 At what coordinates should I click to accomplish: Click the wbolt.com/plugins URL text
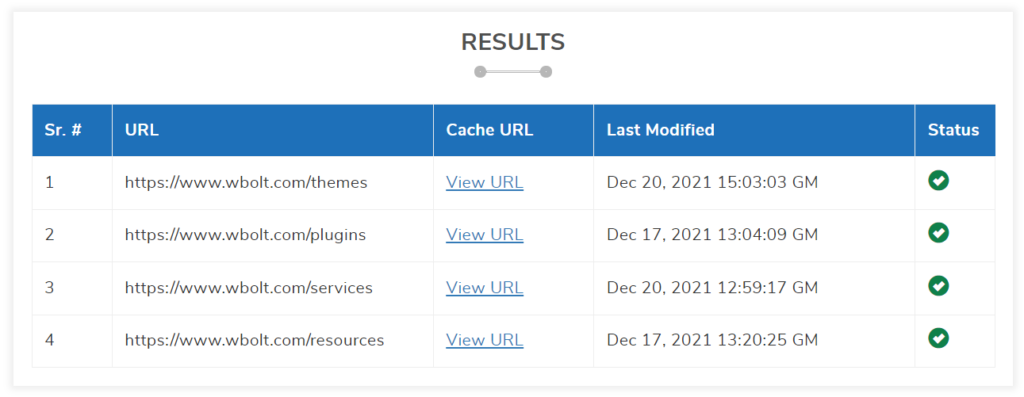click(x=246, y=235)
